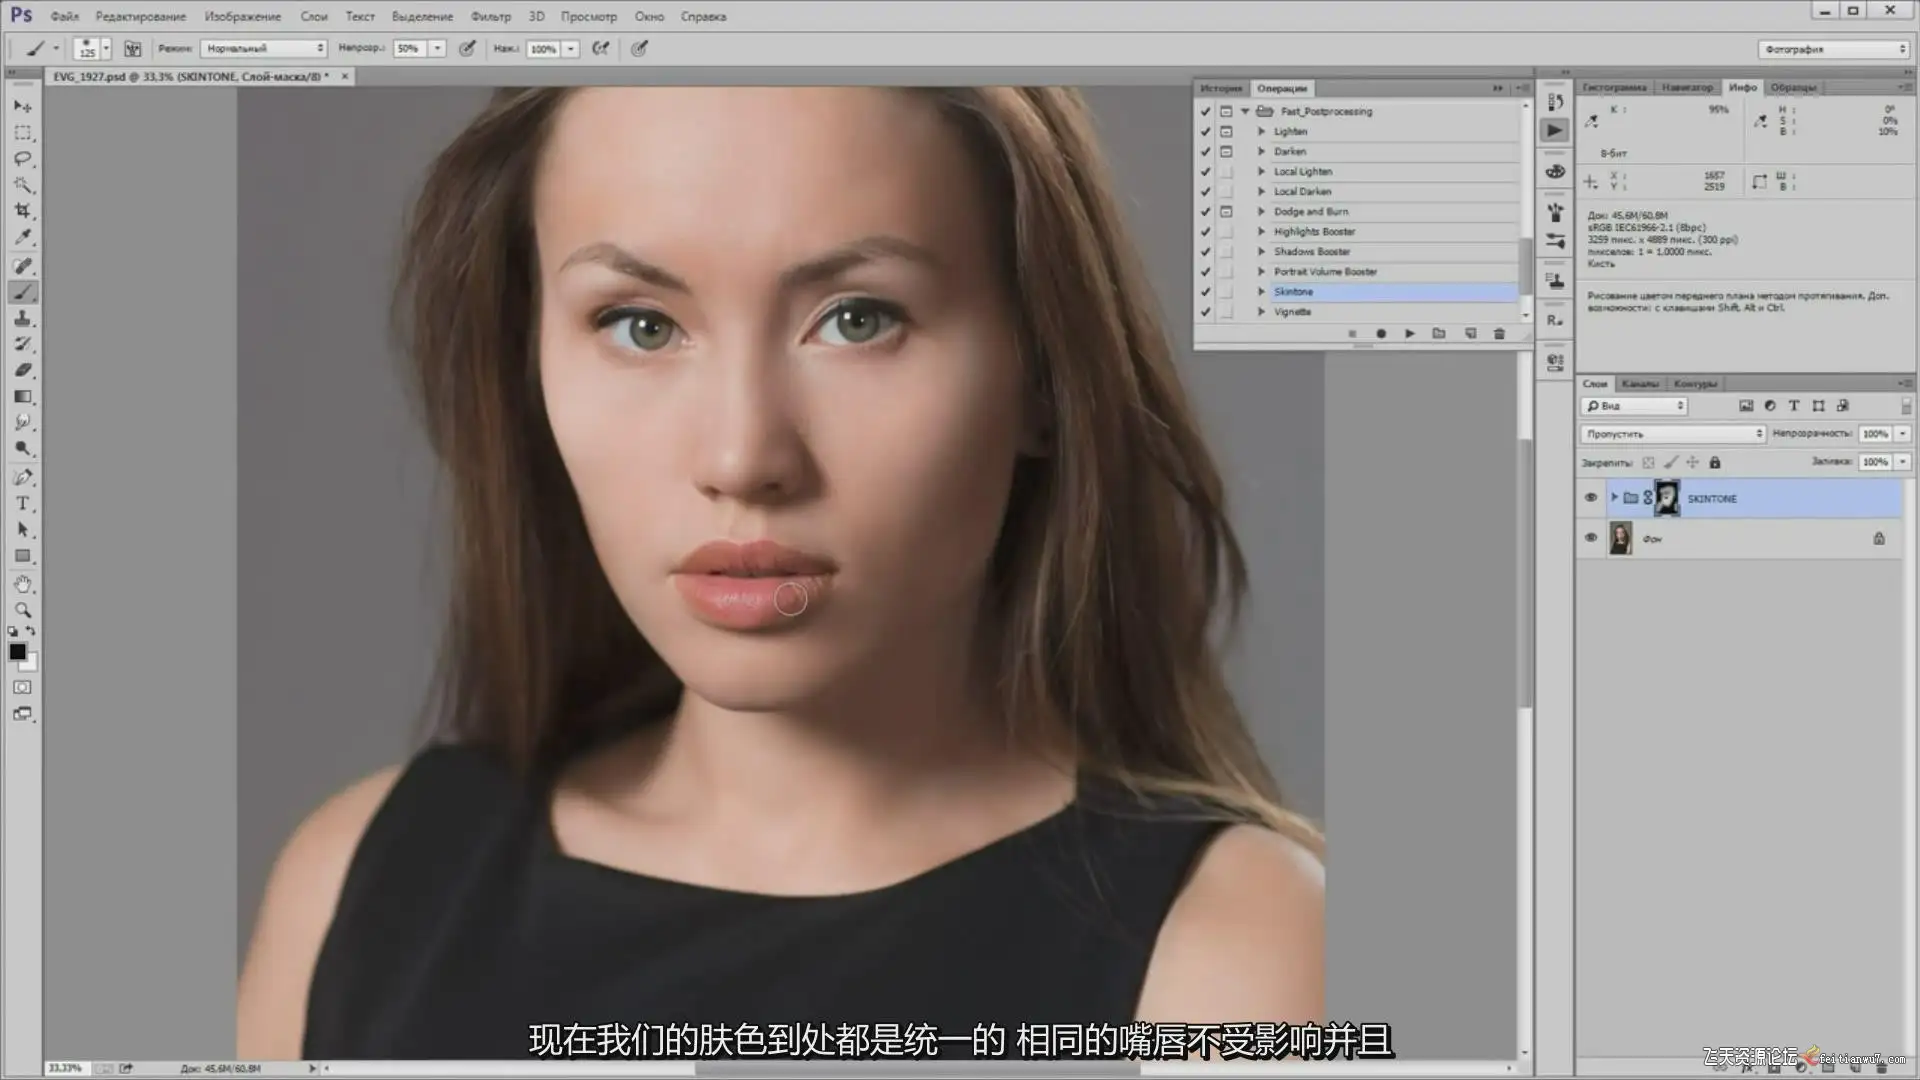Open the Фильтр menu

coord(490,16)
